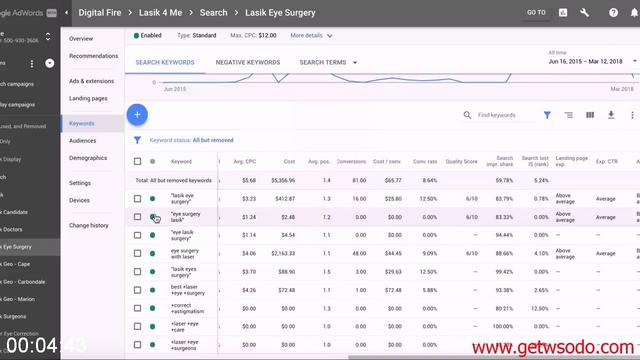Open the reports chart icon in header

tap(563, 13)
